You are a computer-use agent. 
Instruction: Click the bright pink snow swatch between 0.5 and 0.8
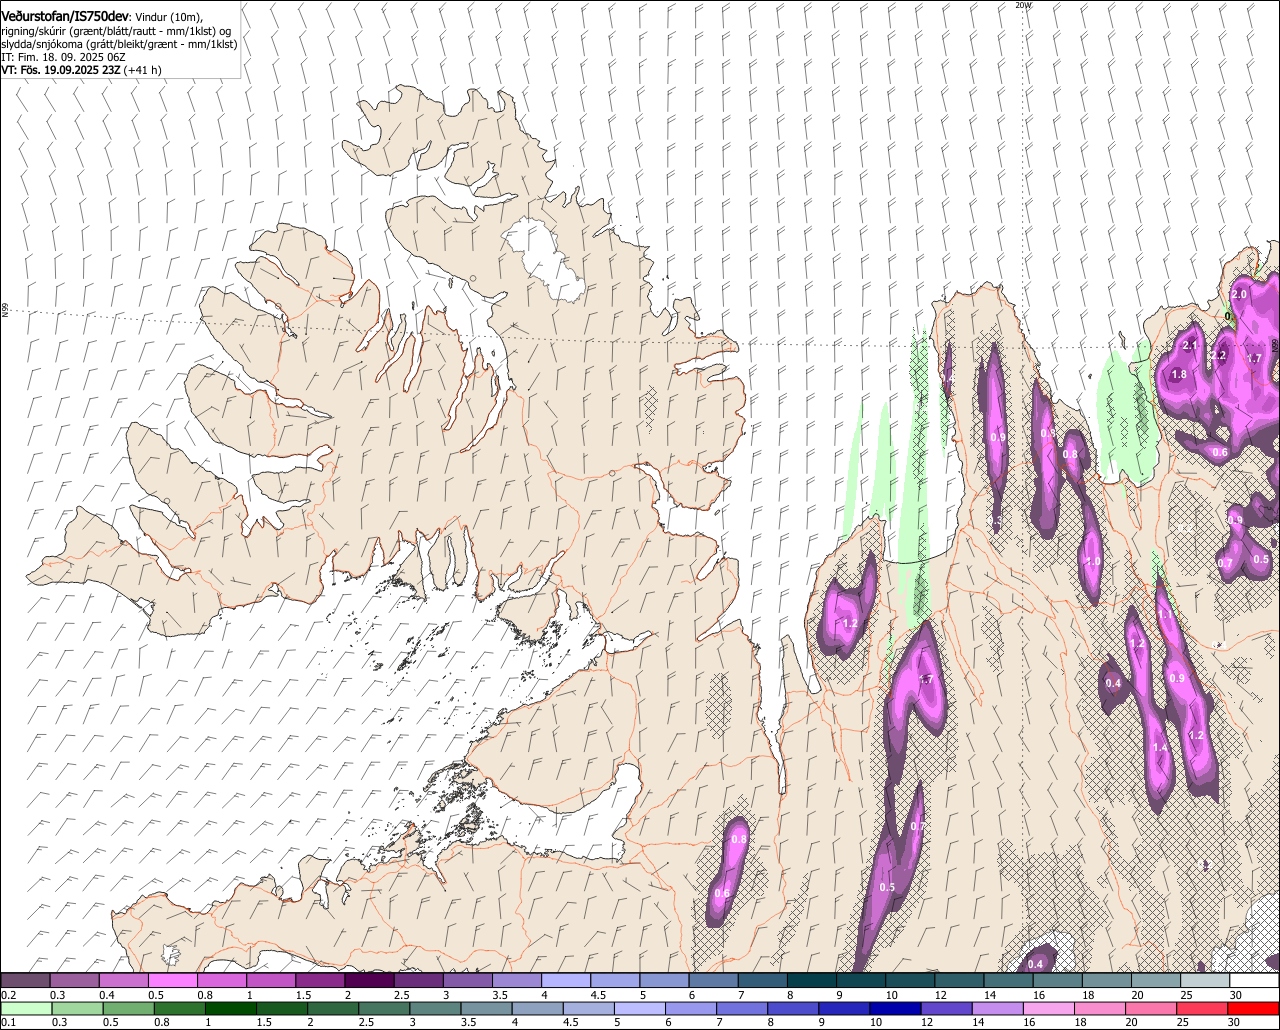[x=172, y=981]
